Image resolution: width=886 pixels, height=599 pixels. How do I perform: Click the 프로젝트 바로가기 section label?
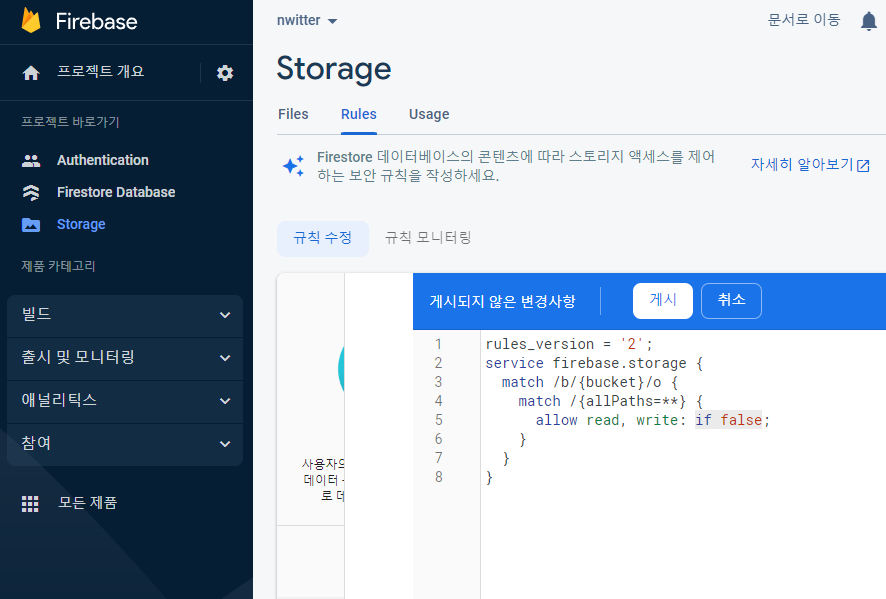pos(70,122)
